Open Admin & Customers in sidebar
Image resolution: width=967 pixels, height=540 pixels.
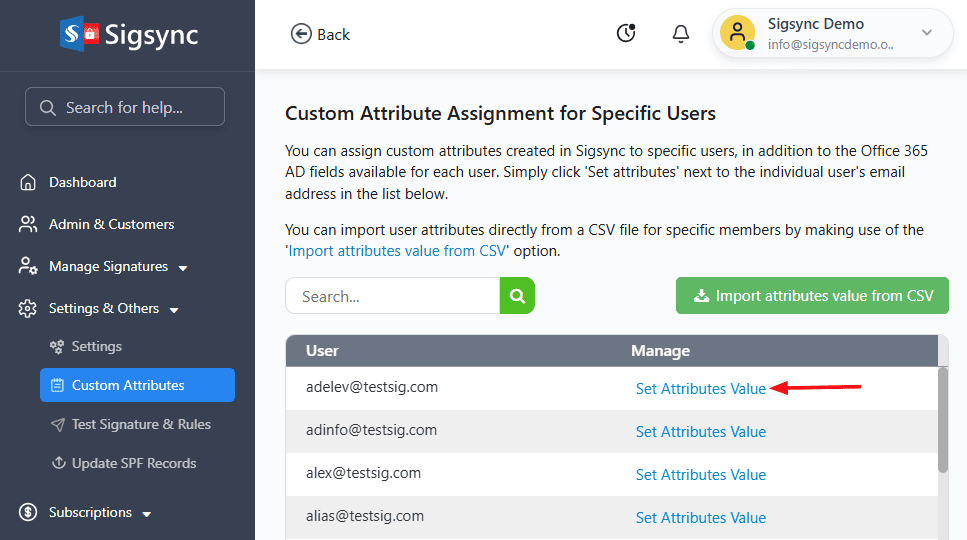111,224
